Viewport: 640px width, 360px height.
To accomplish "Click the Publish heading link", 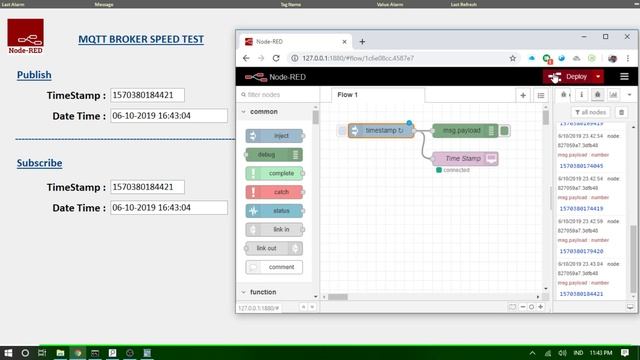I will 34,75.
